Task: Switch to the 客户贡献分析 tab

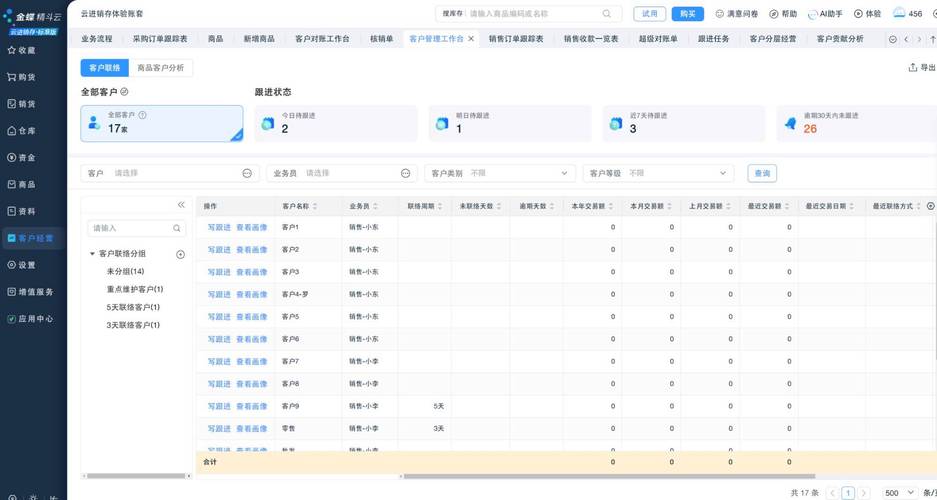Action: (840, 39)
